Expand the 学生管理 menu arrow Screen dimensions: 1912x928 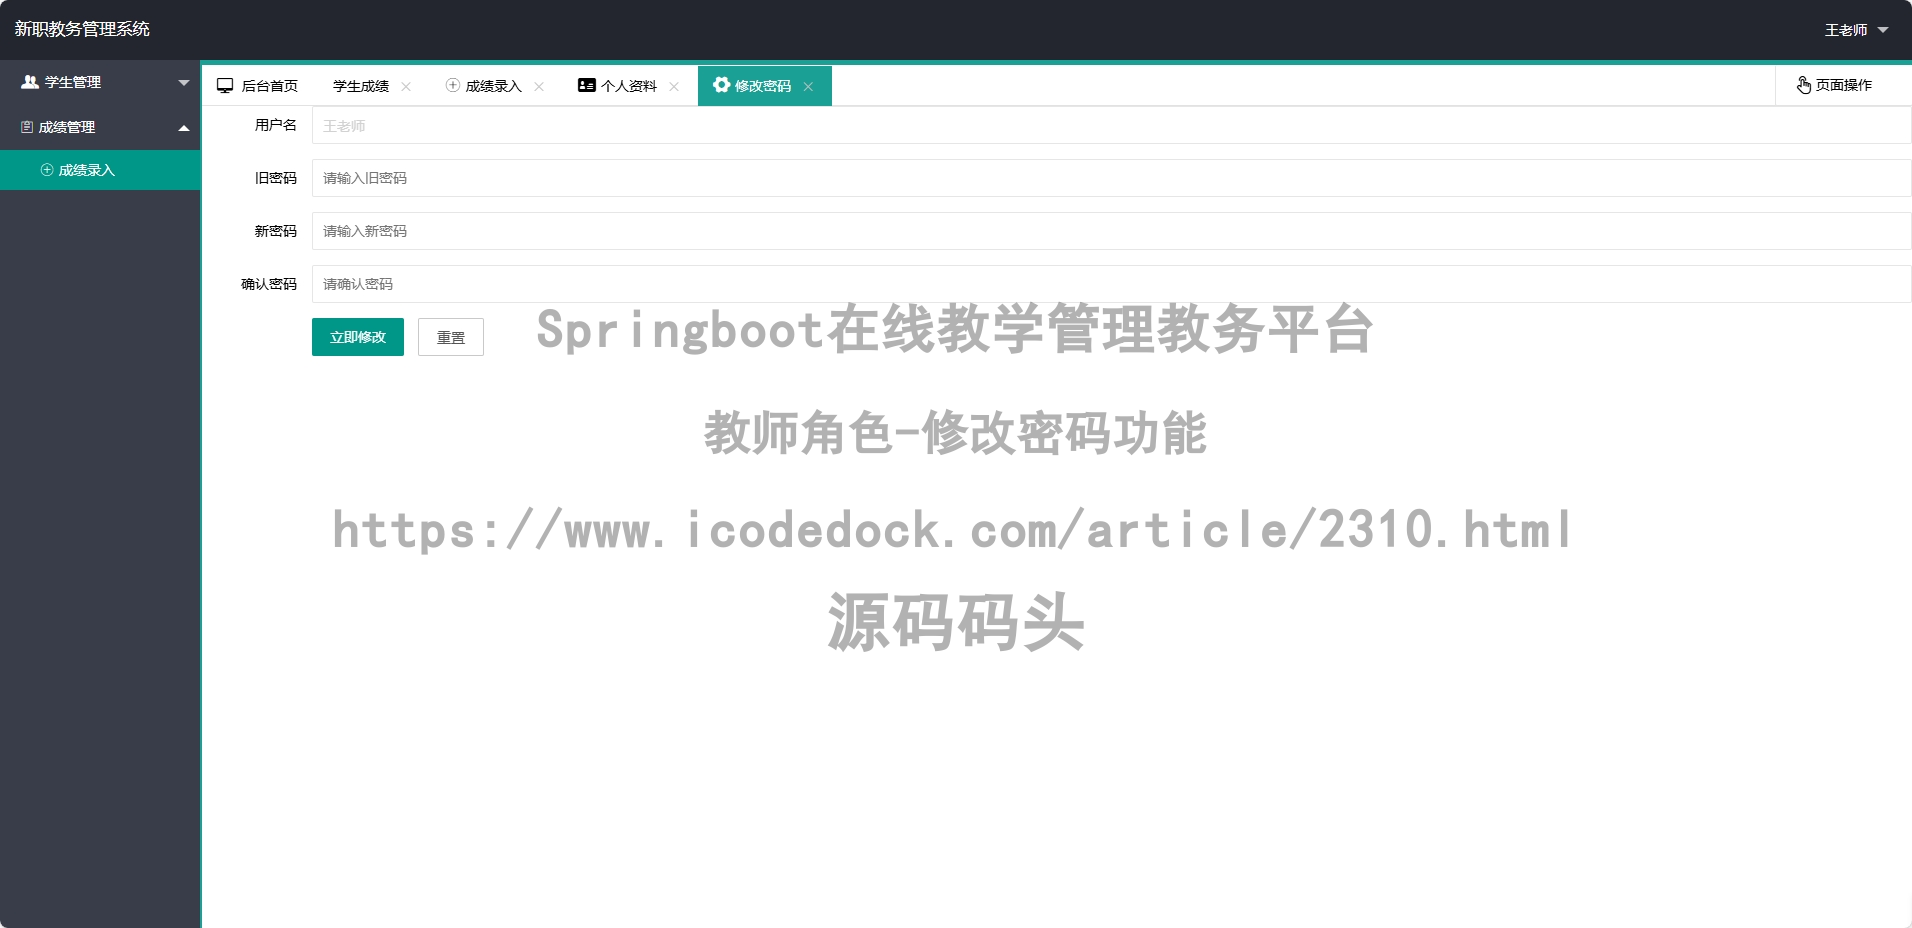(184, 83)
